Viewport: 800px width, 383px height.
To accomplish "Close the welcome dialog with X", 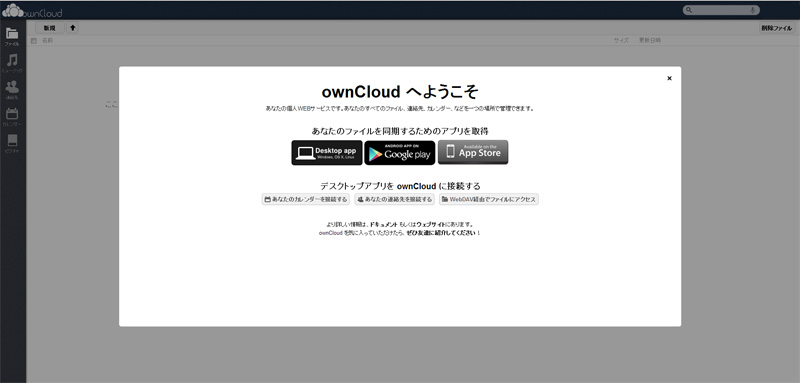I will (x=669, y=78).
